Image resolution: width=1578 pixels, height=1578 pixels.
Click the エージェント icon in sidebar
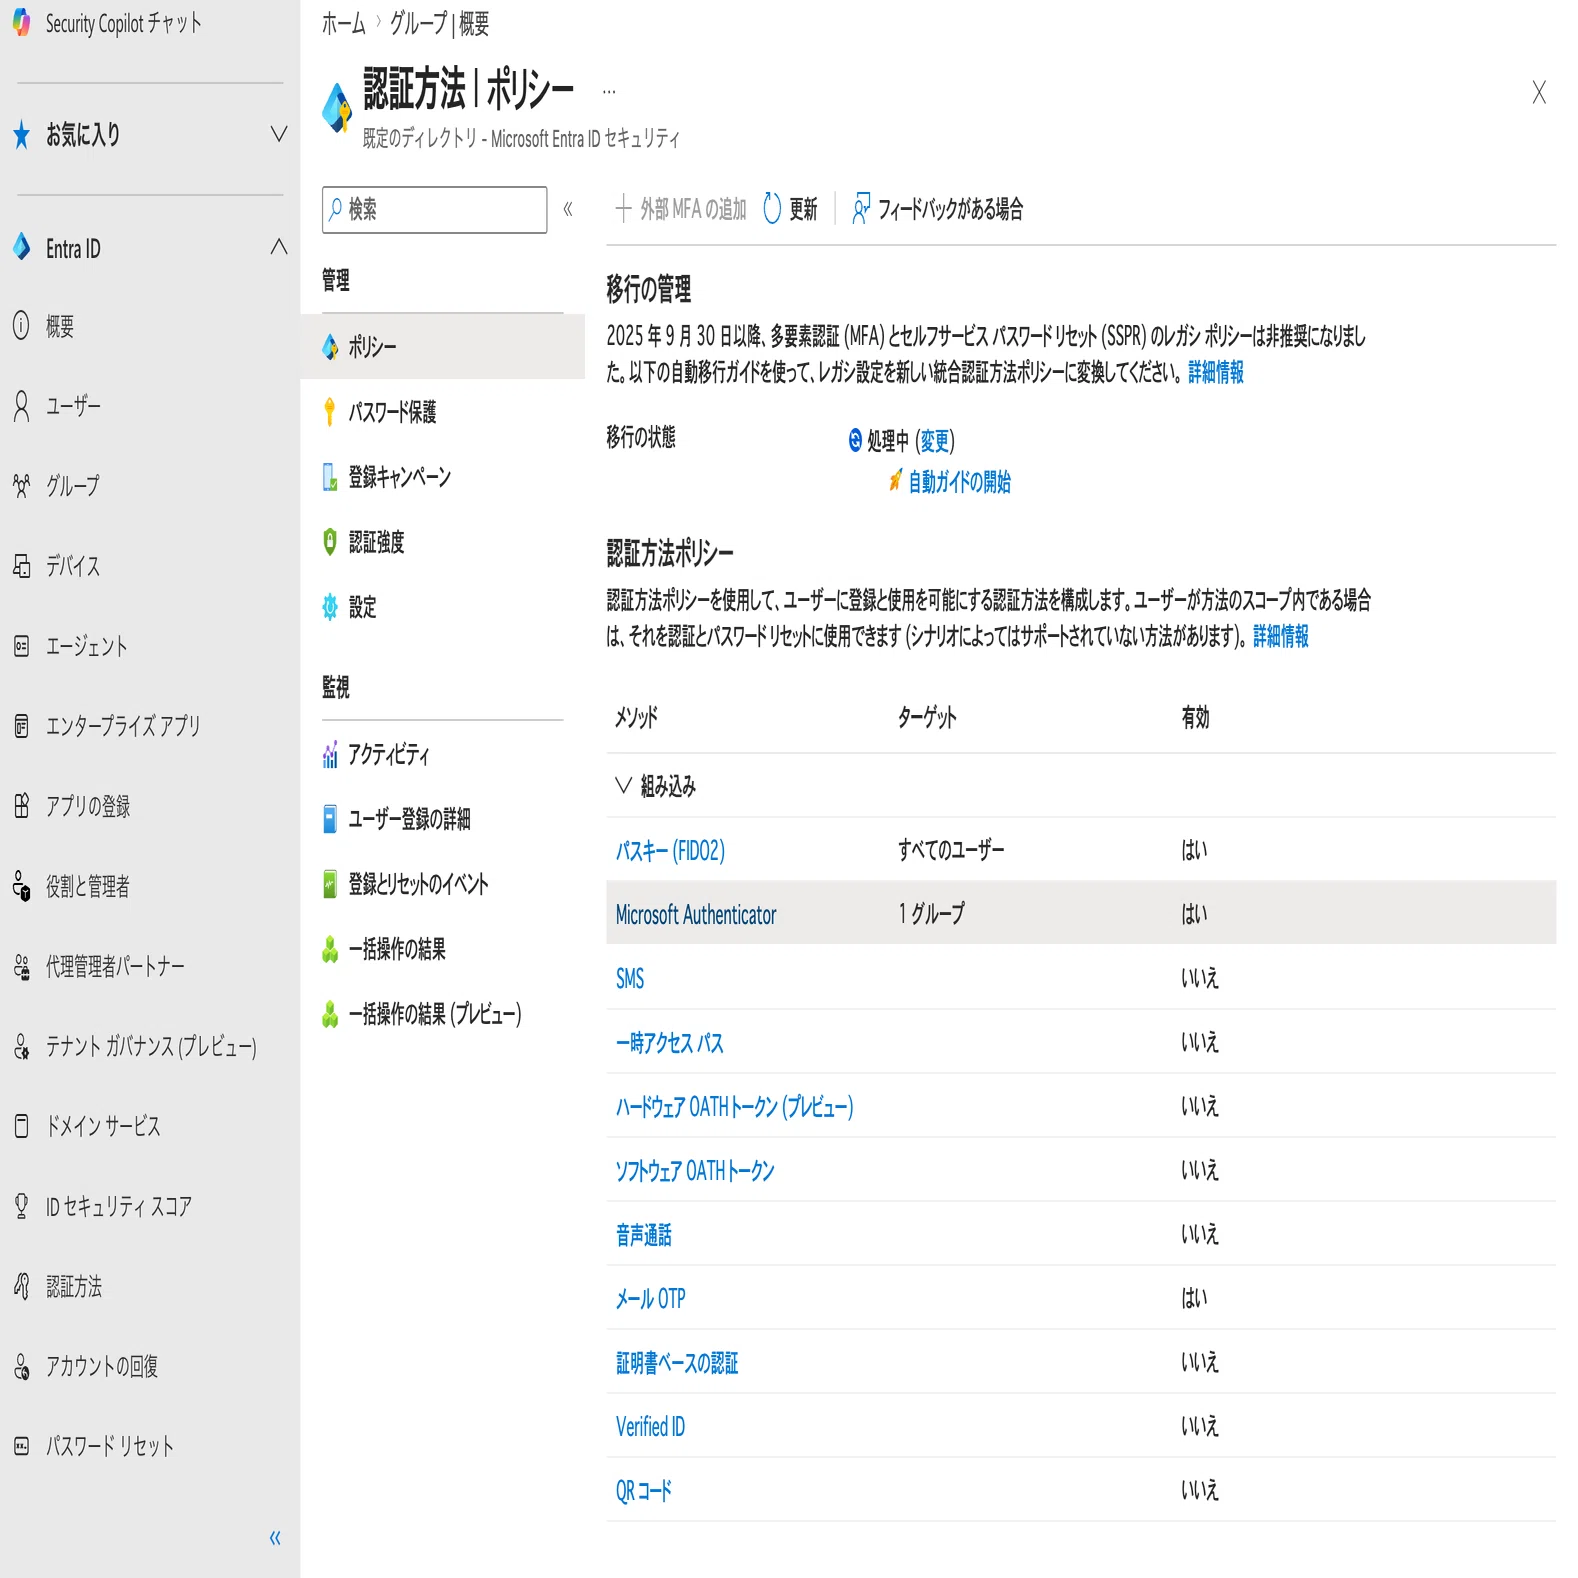pos(21,646)
